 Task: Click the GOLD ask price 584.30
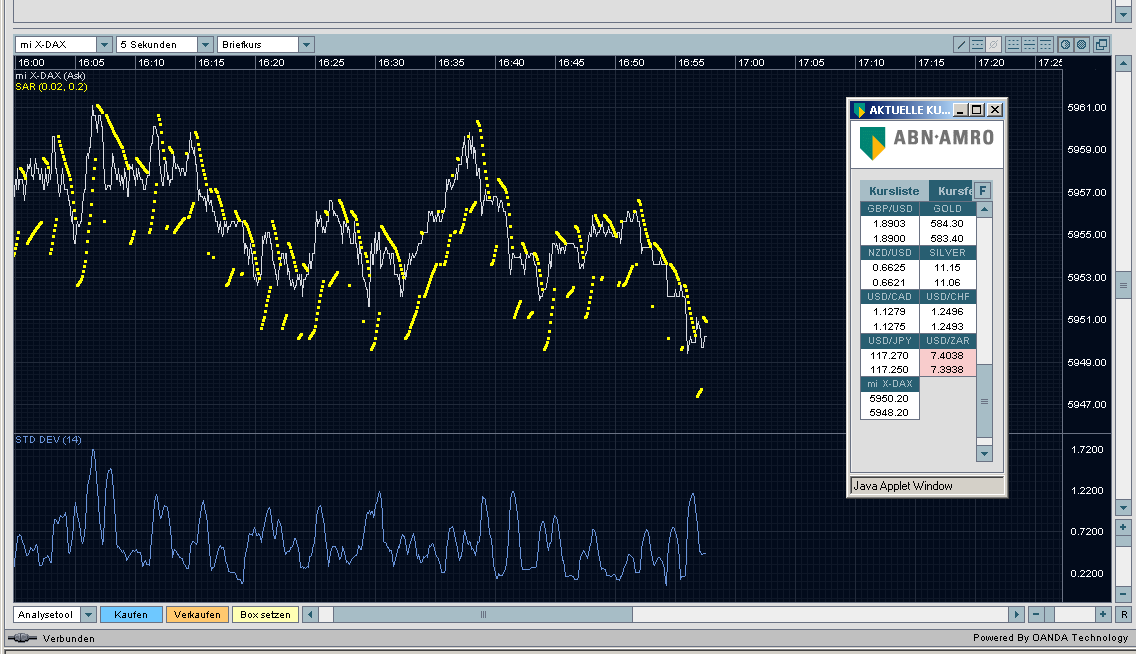tap(947, 224)
